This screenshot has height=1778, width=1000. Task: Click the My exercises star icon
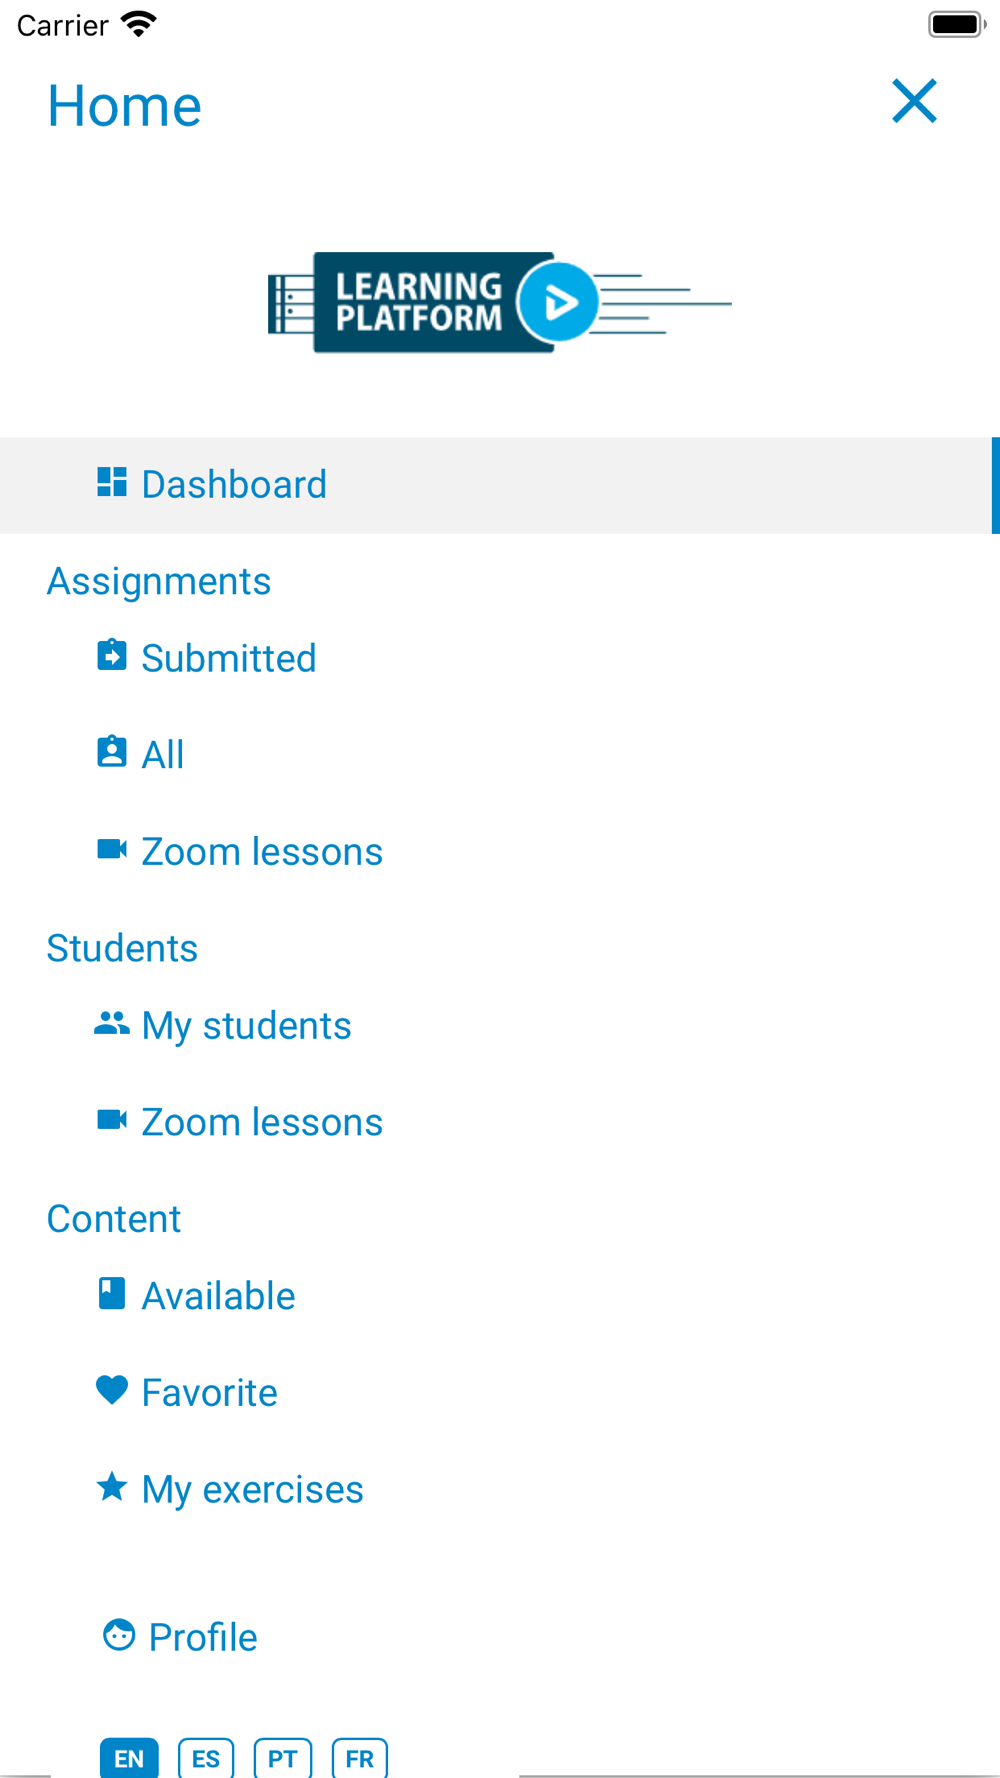(x=111, y=1487)
